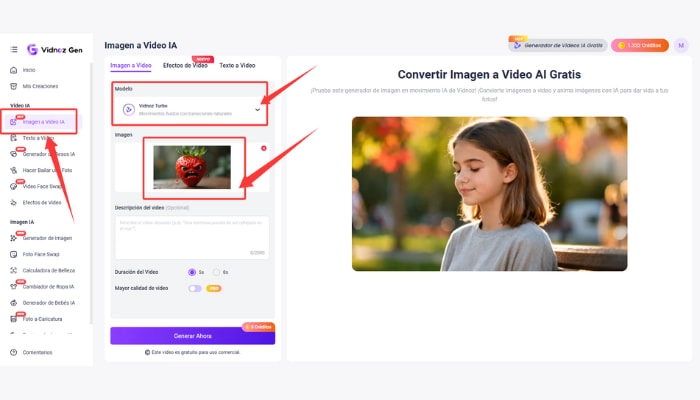Switch to Imagen a Video tab

coord(131,65)
